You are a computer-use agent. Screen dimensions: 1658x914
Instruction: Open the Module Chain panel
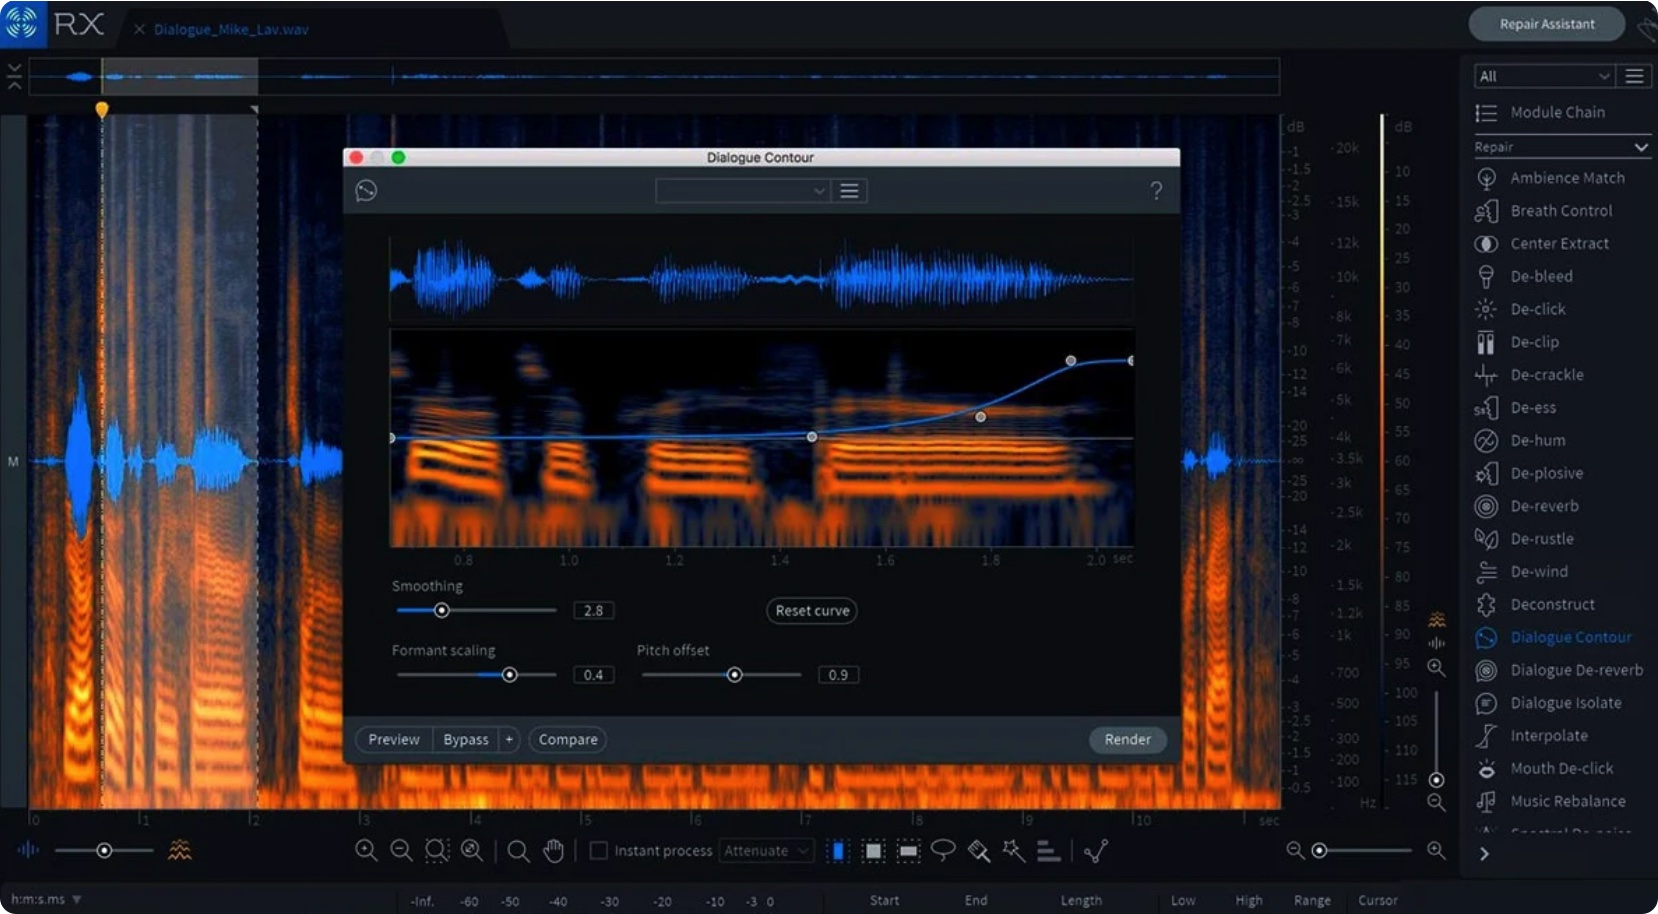(x=1556, y=112)
